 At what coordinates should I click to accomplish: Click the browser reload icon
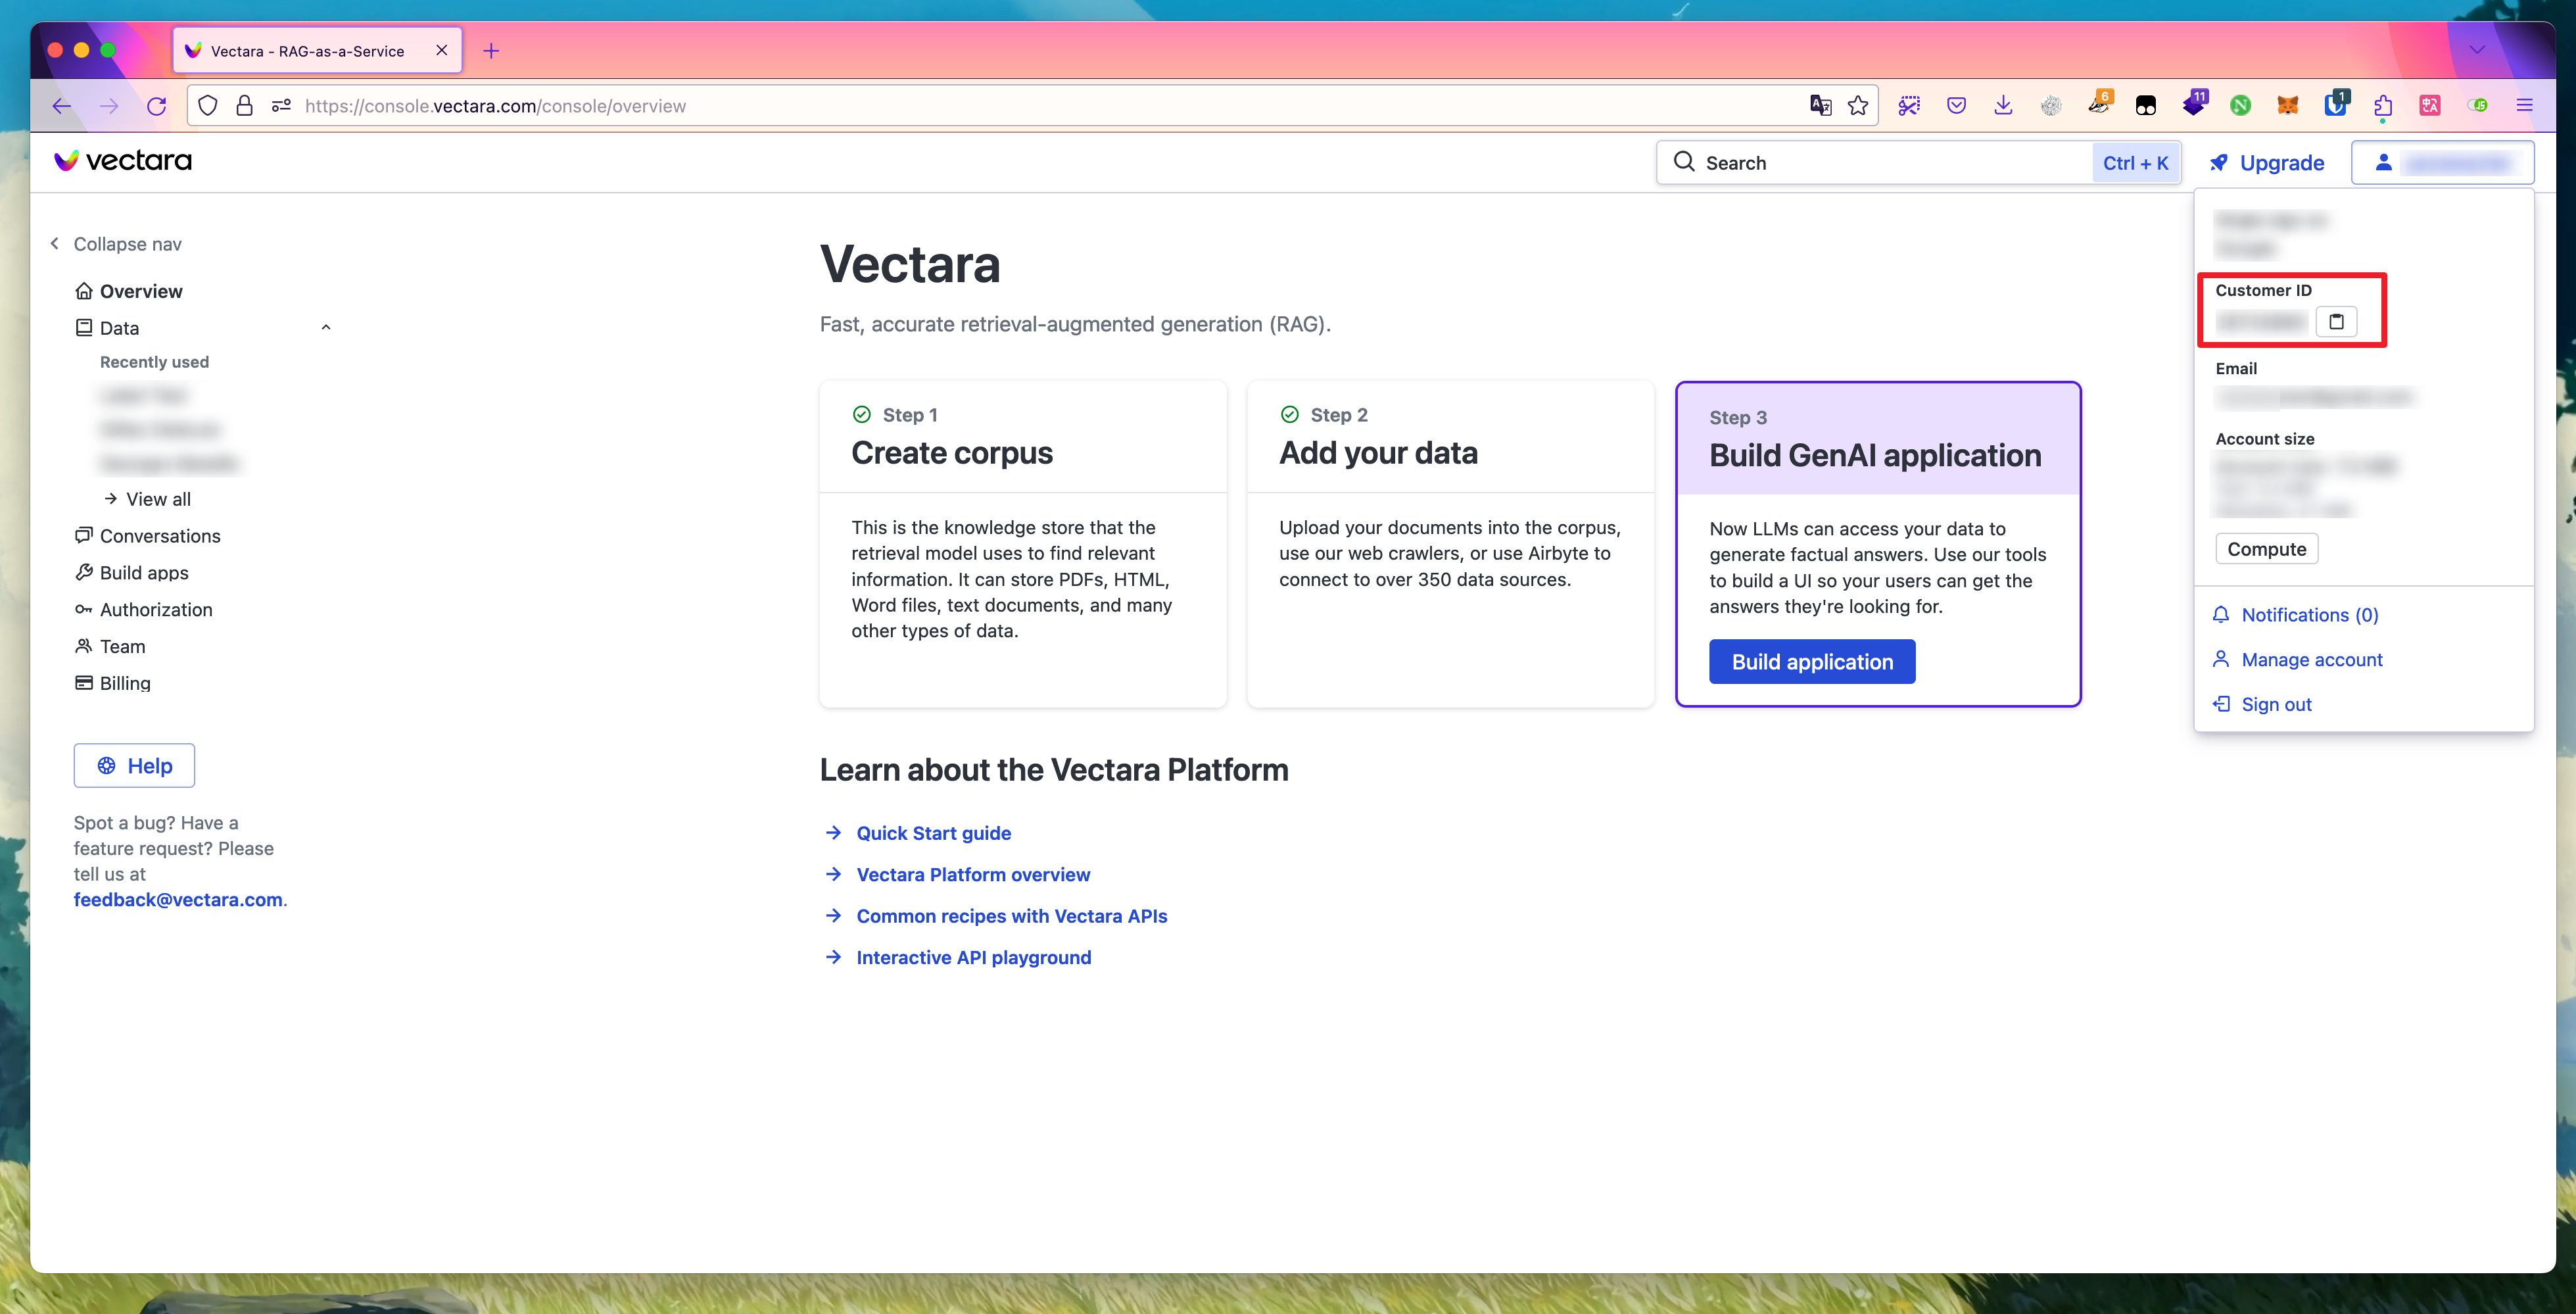coord(156,106)
